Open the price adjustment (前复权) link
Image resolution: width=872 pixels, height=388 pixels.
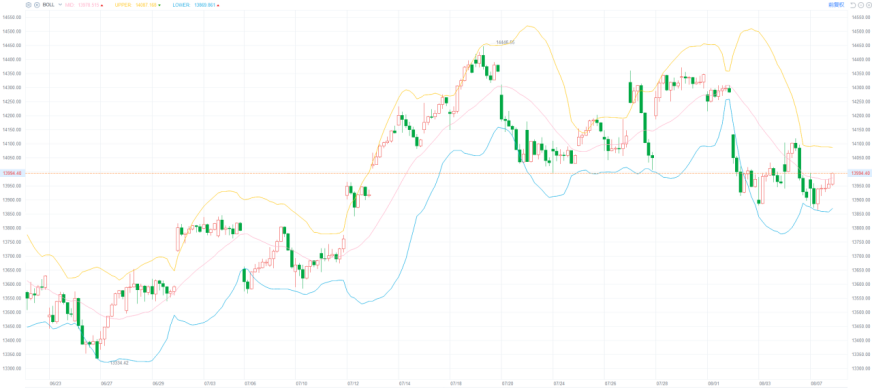click(x=836, y=4)
